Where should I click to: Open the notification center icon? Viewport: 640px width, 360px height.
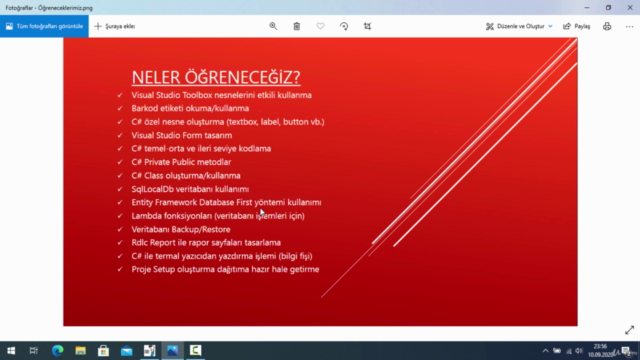pos(627,351)
